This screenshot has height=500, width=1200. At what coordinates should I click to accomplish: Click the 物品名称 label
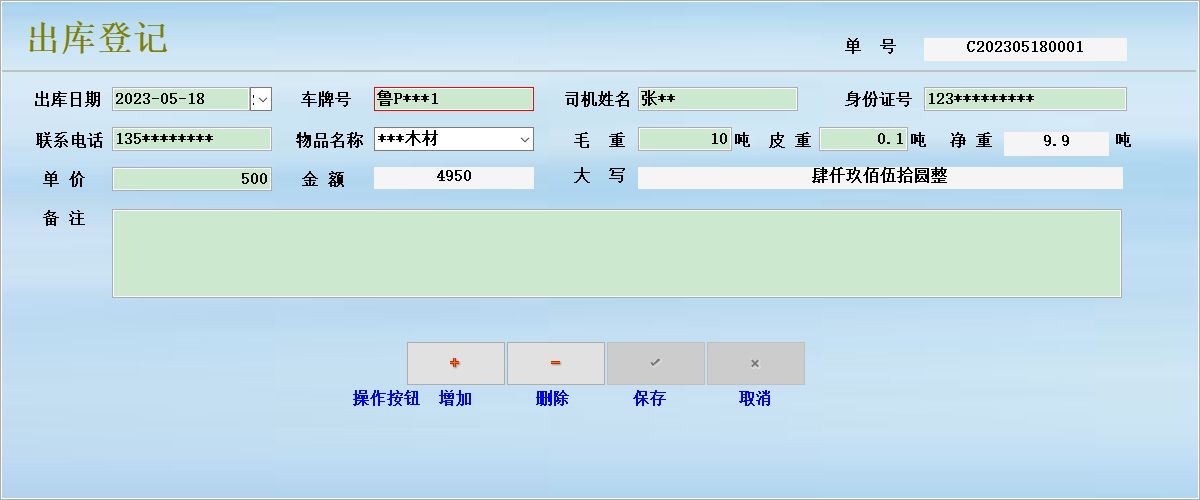pyautogui.click(x=329, y=139)
